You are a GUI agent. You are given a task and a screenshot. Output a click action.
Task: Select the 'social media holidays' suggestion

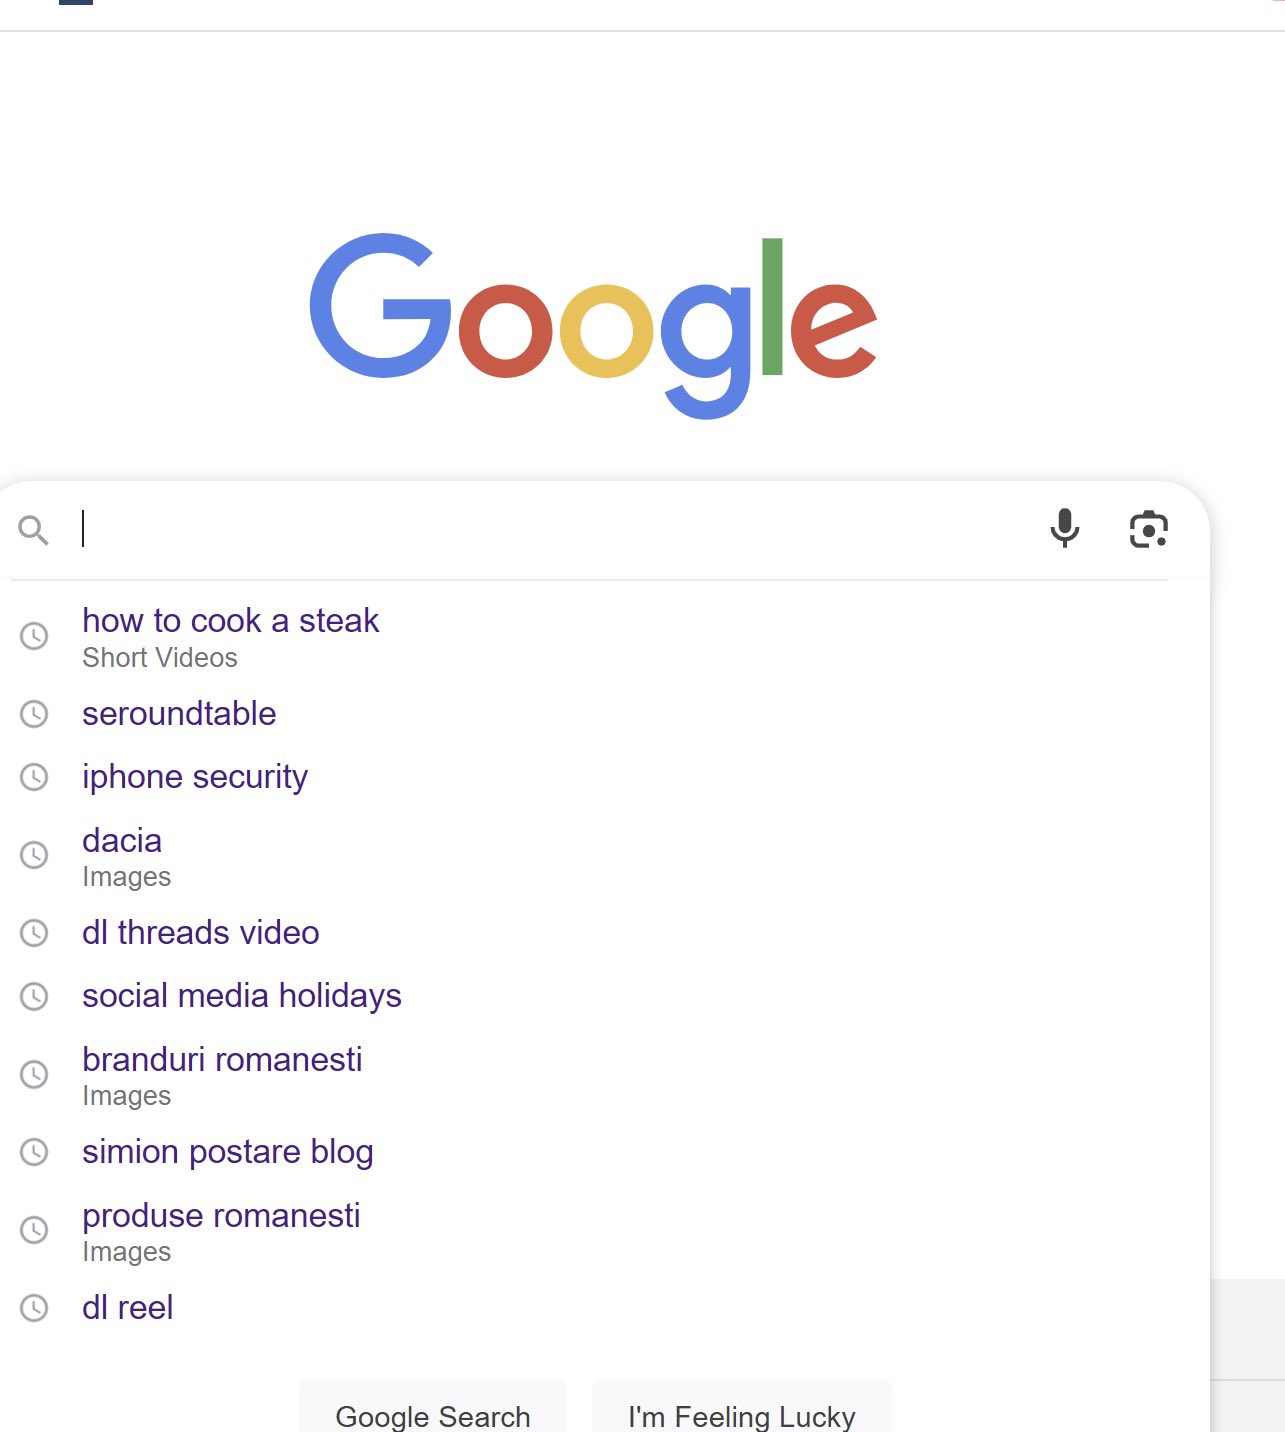pyautogui.click(x=241, y=995)
